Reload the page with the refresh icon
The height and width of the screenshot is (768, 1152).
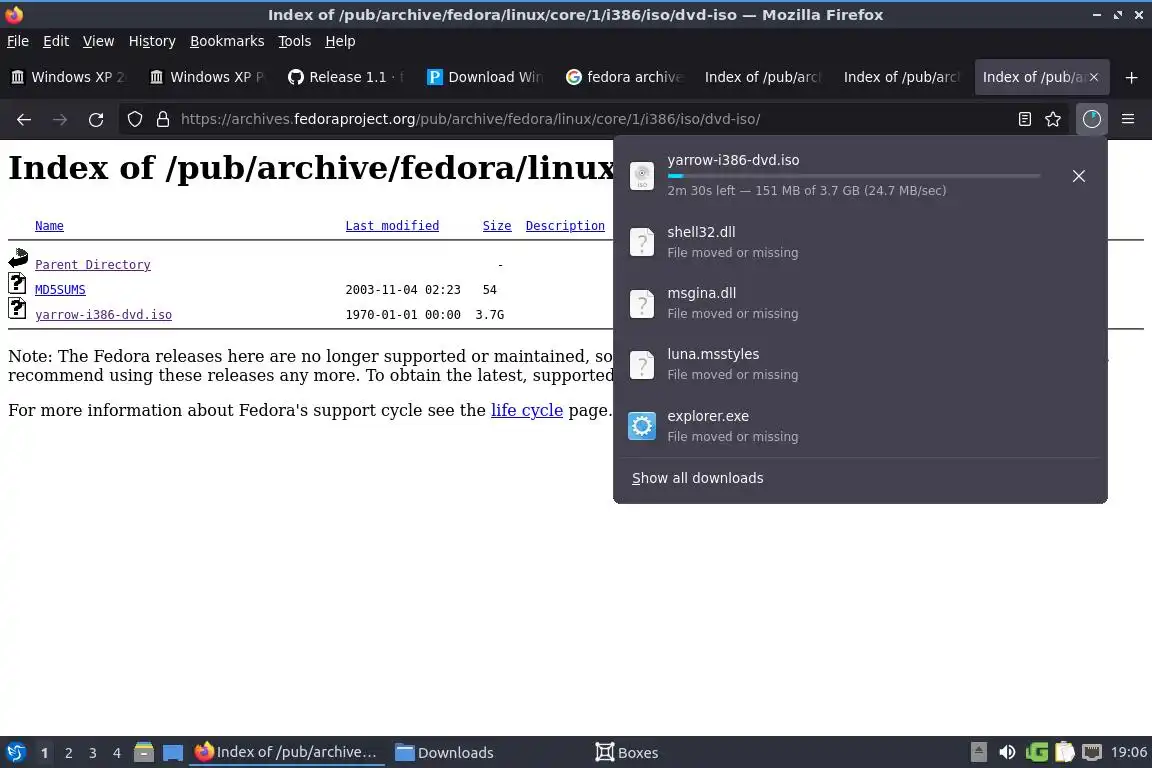point(96,119)
